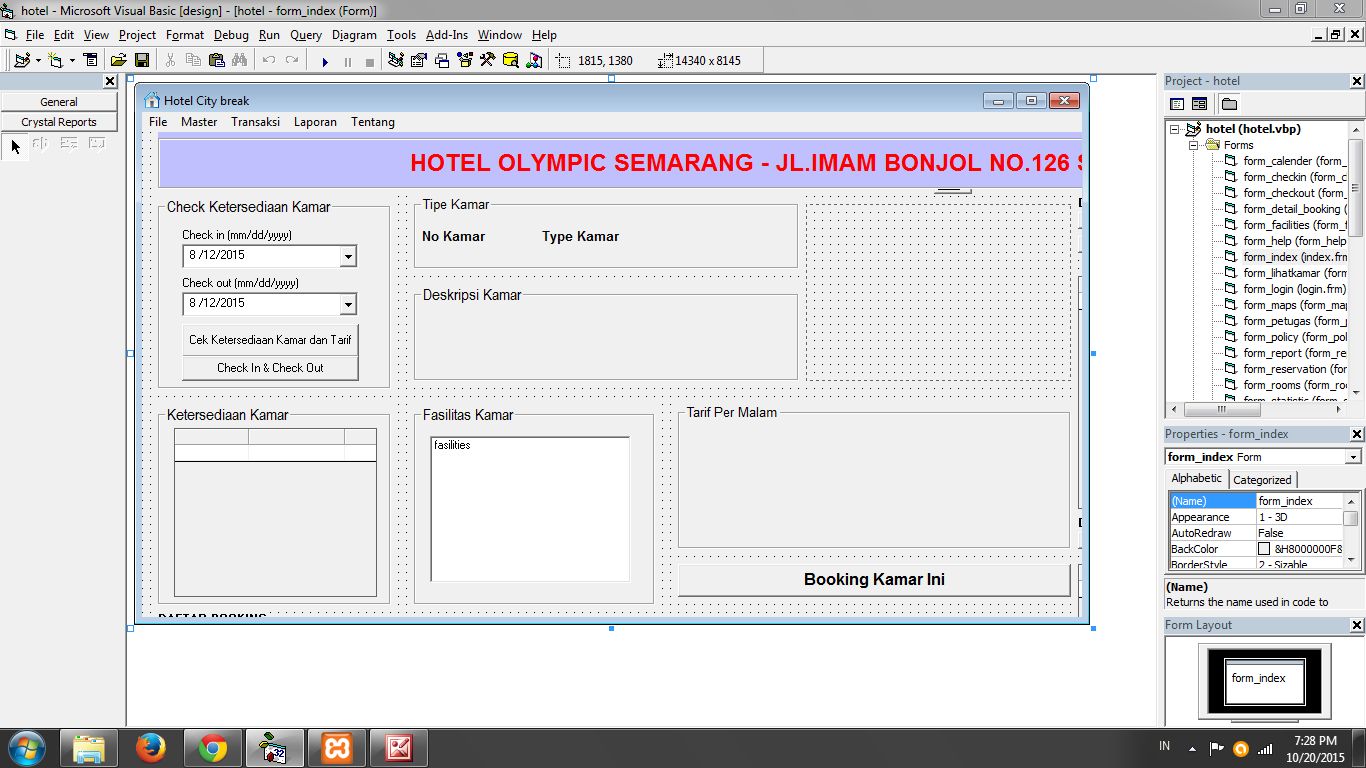Open the Add-Ins menu
The image size is (1366, 768).
pyautogui.click(x=446, y=35)
